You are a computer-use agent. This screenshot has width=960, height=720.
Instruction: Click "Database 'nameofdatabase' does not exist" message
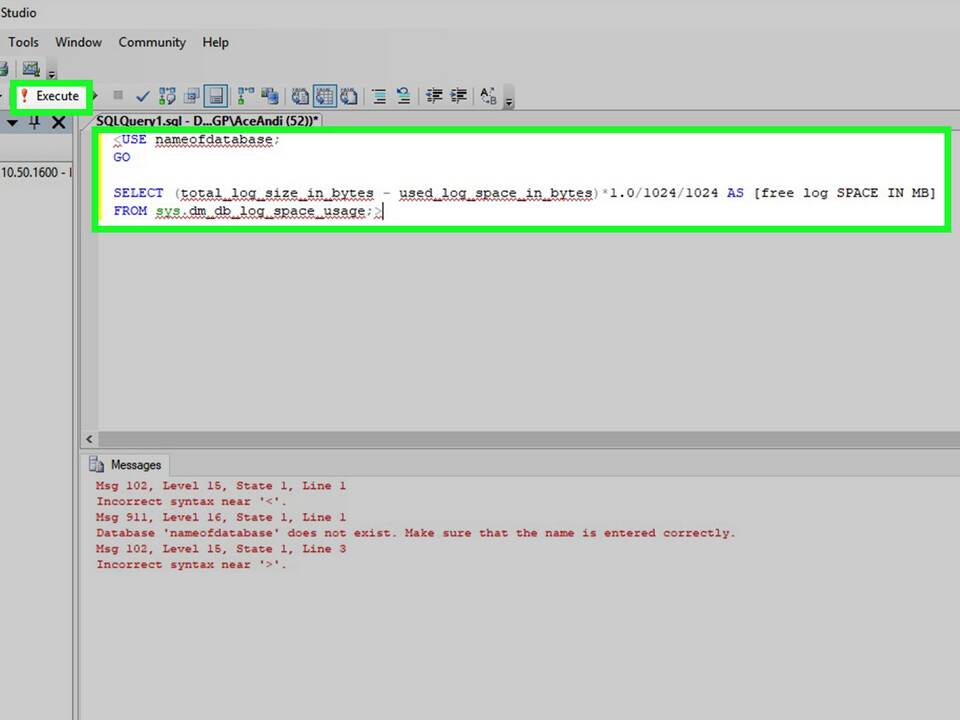point(416,533)
